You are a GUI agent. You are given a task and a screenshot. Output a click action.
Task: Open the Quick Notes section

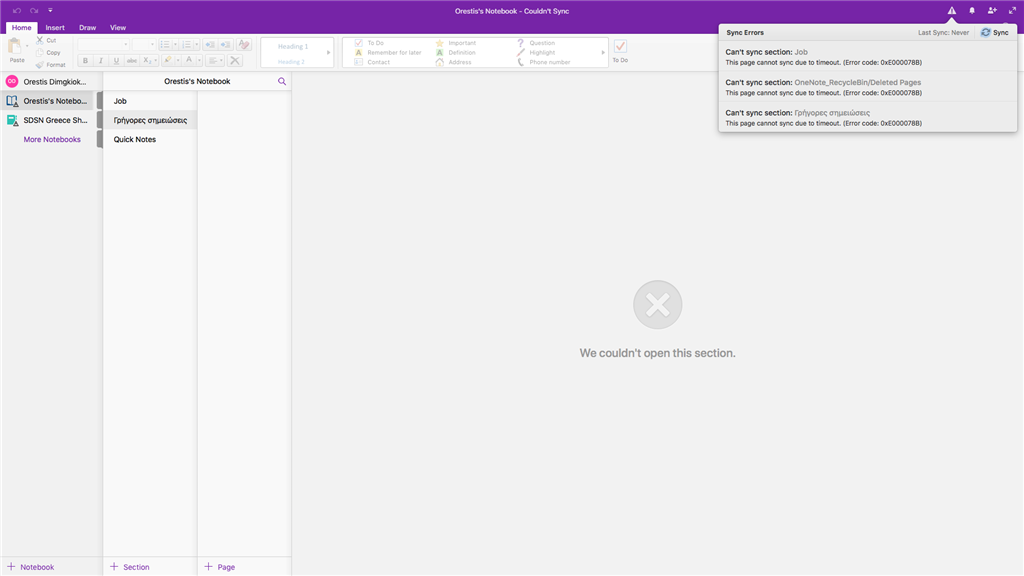pyautogui.click(x=150, y=139)
